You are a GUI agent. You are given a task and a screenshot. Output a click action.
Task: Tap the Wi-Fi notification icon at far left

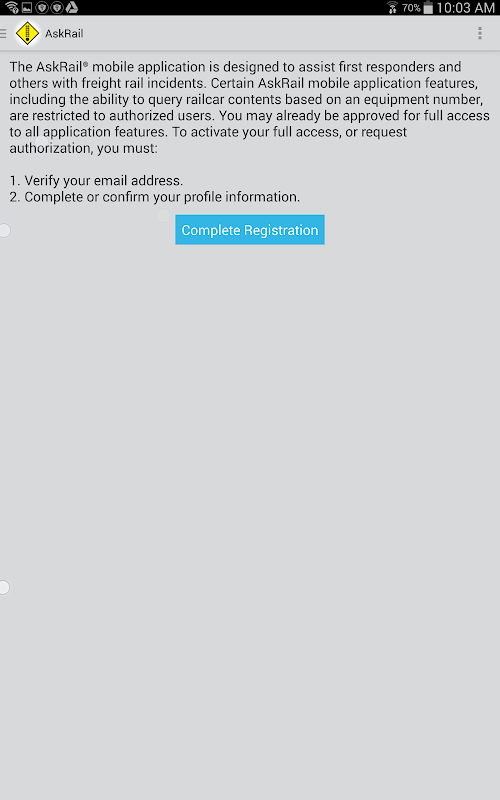tap(12, 8)
